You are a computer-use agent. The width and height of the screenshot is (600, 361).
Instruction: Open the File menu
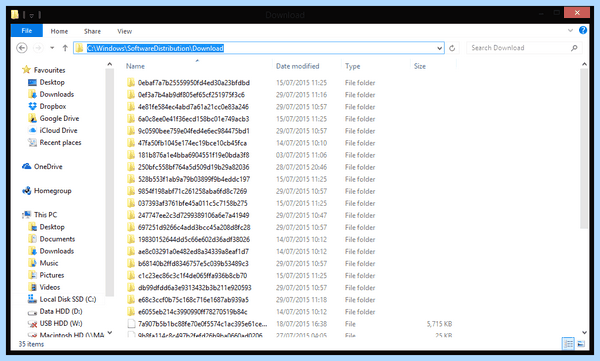point(27,31)
